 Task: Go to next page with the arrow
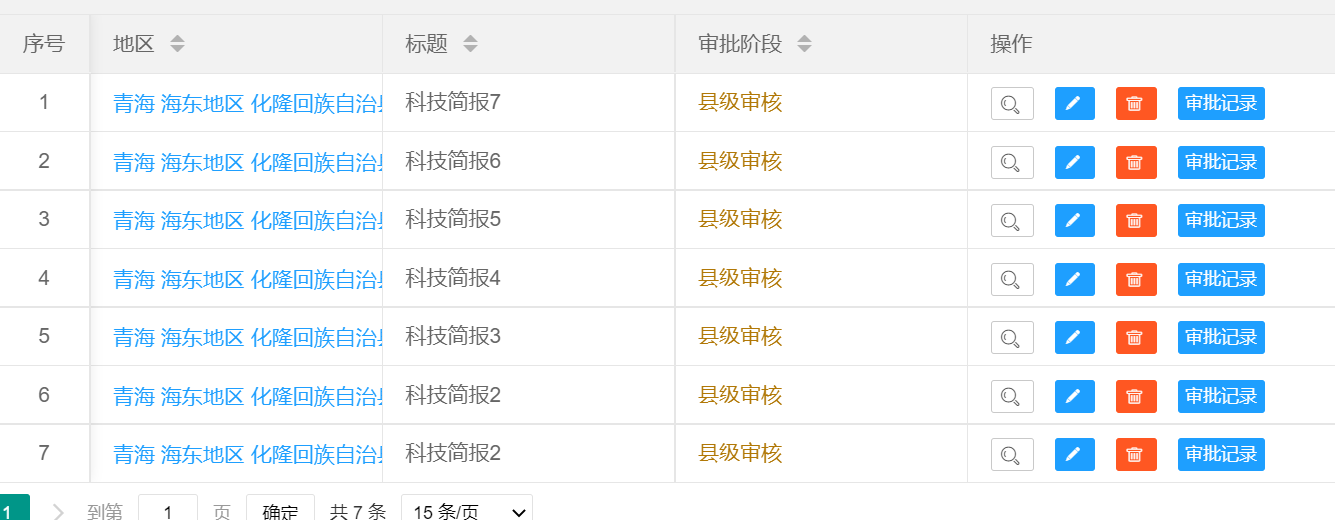[58, 511]
